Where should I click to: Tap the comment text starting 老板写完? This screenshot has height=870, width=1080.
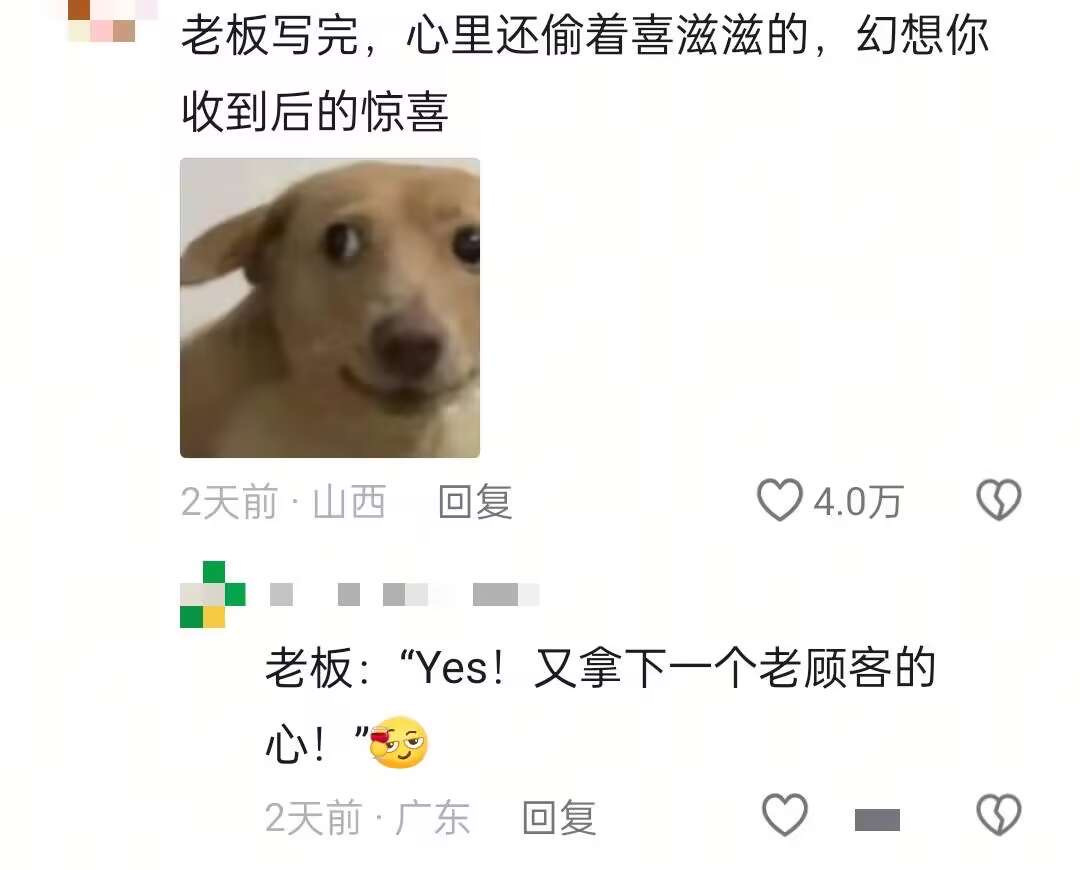pos(585,73)
